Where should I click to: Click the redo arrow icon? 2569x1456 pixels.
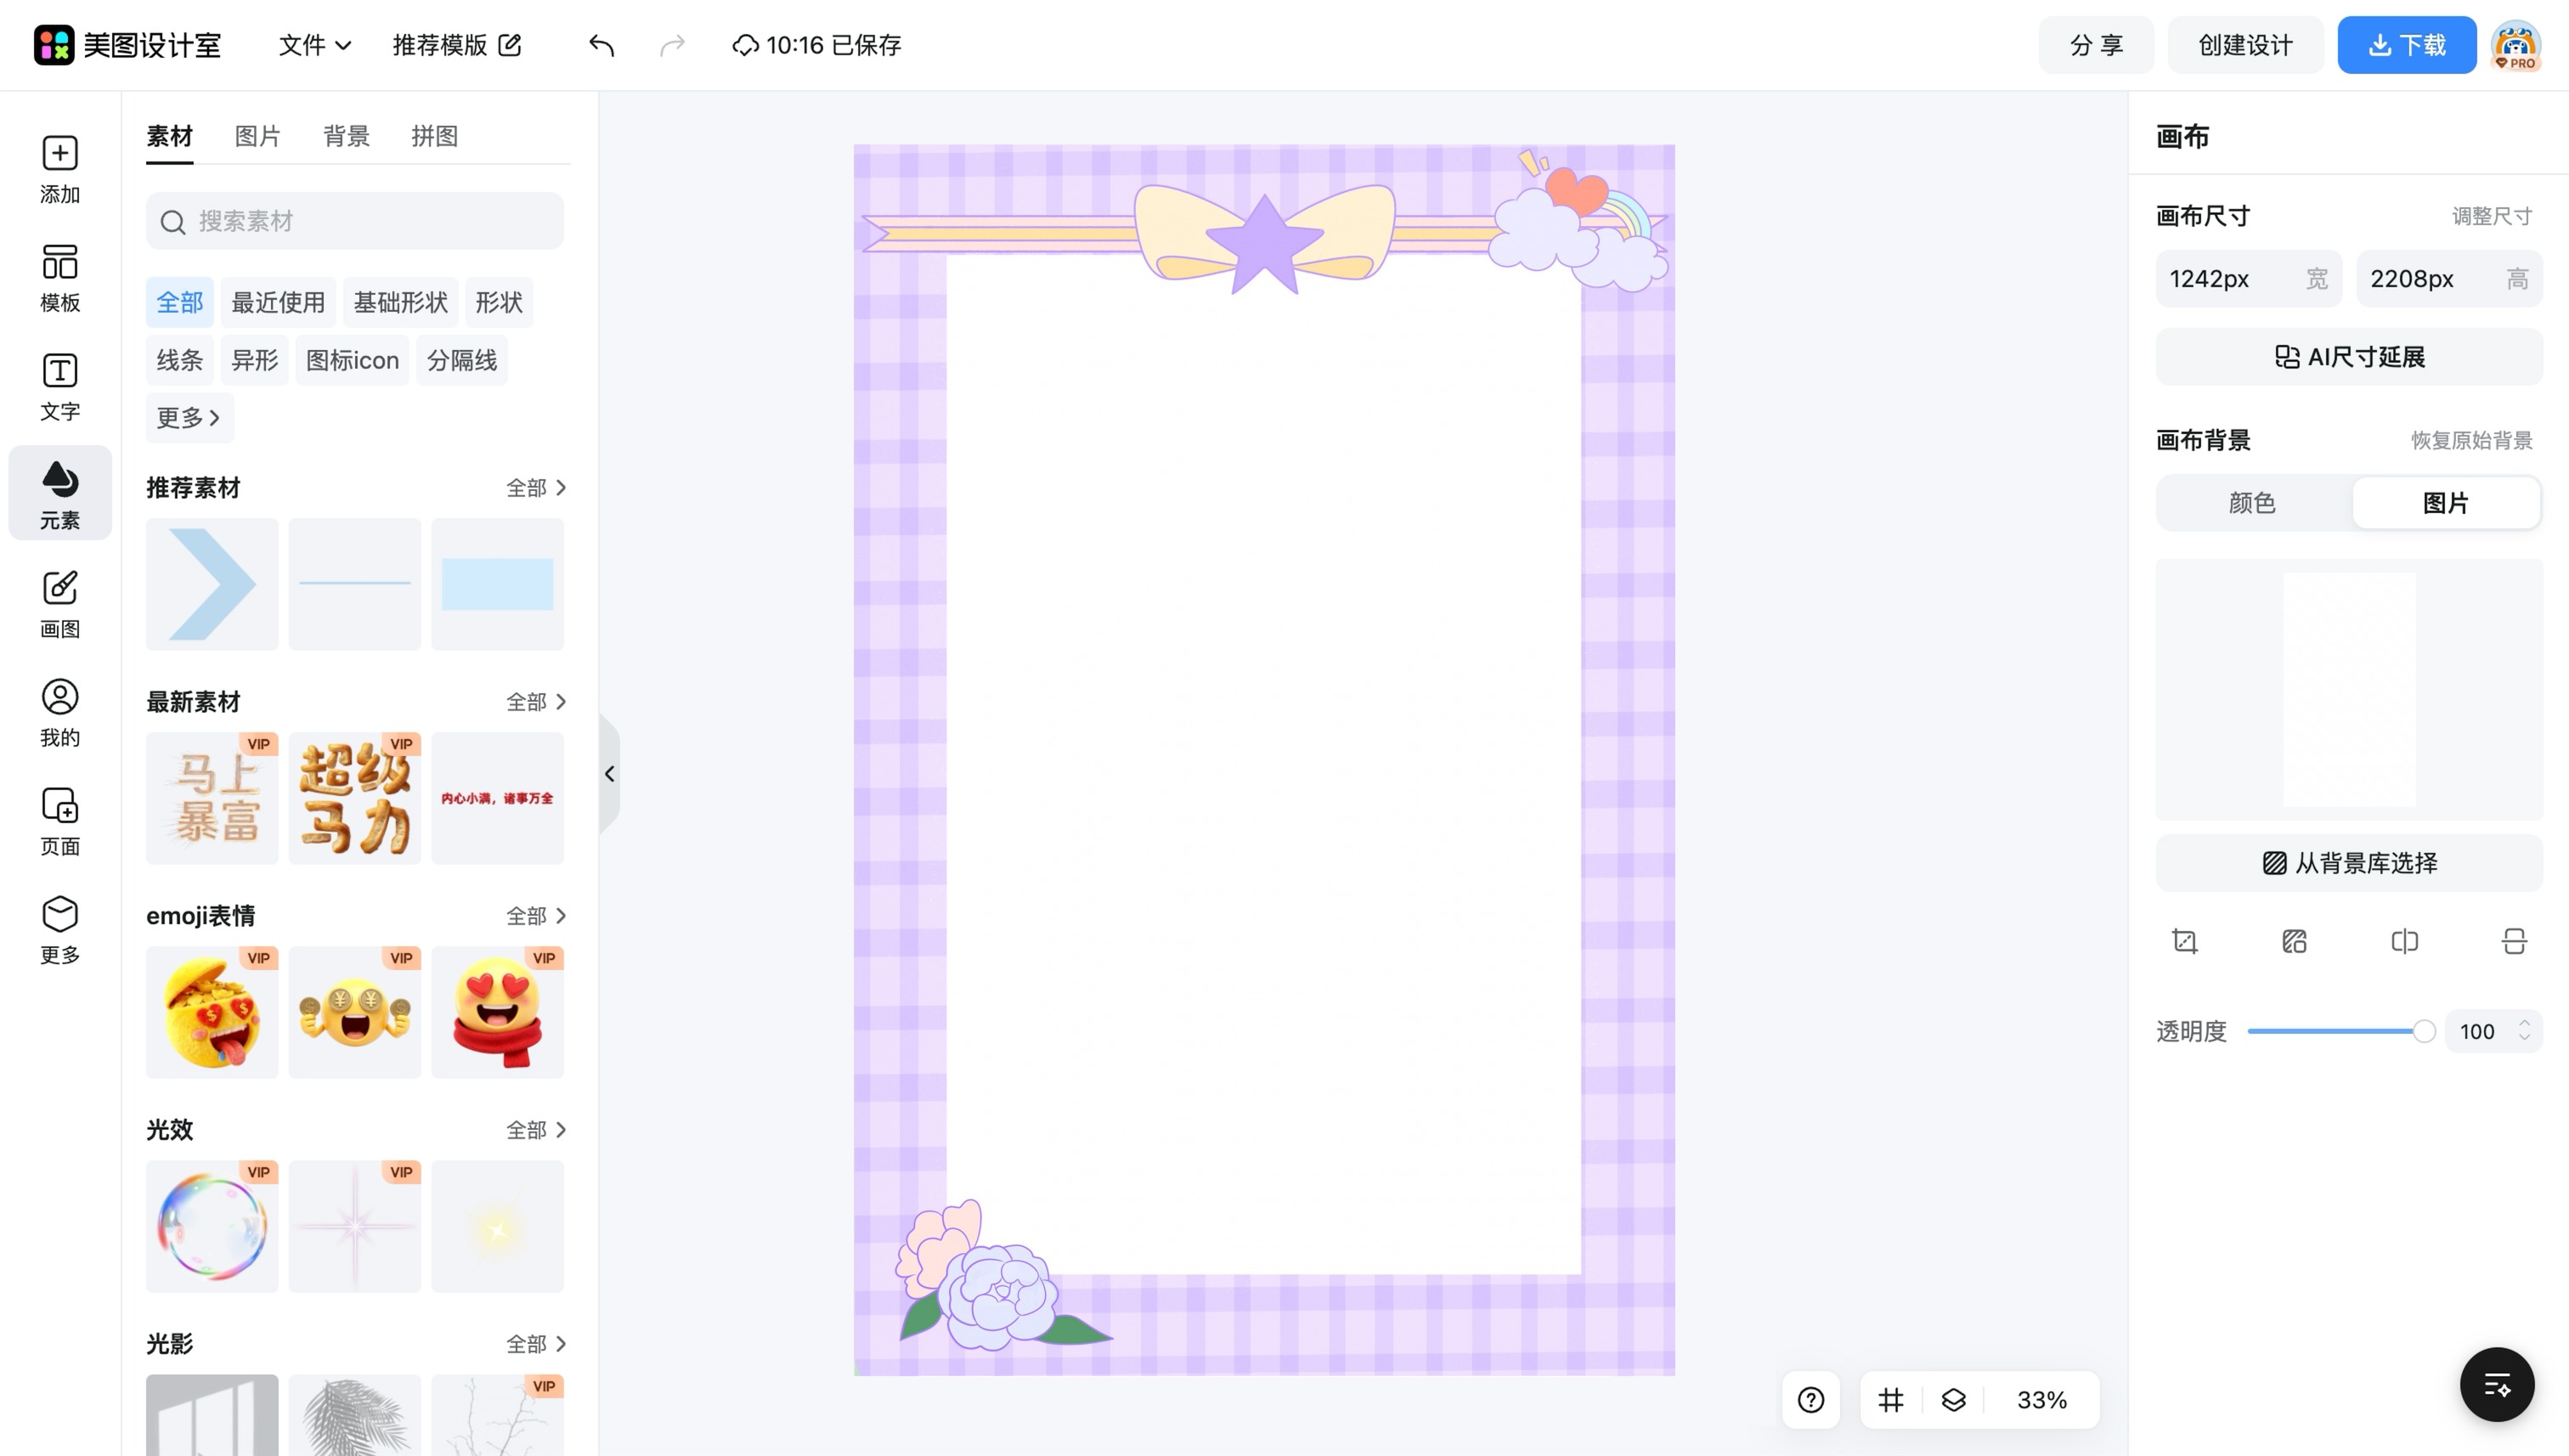click(x=673, y=45)
